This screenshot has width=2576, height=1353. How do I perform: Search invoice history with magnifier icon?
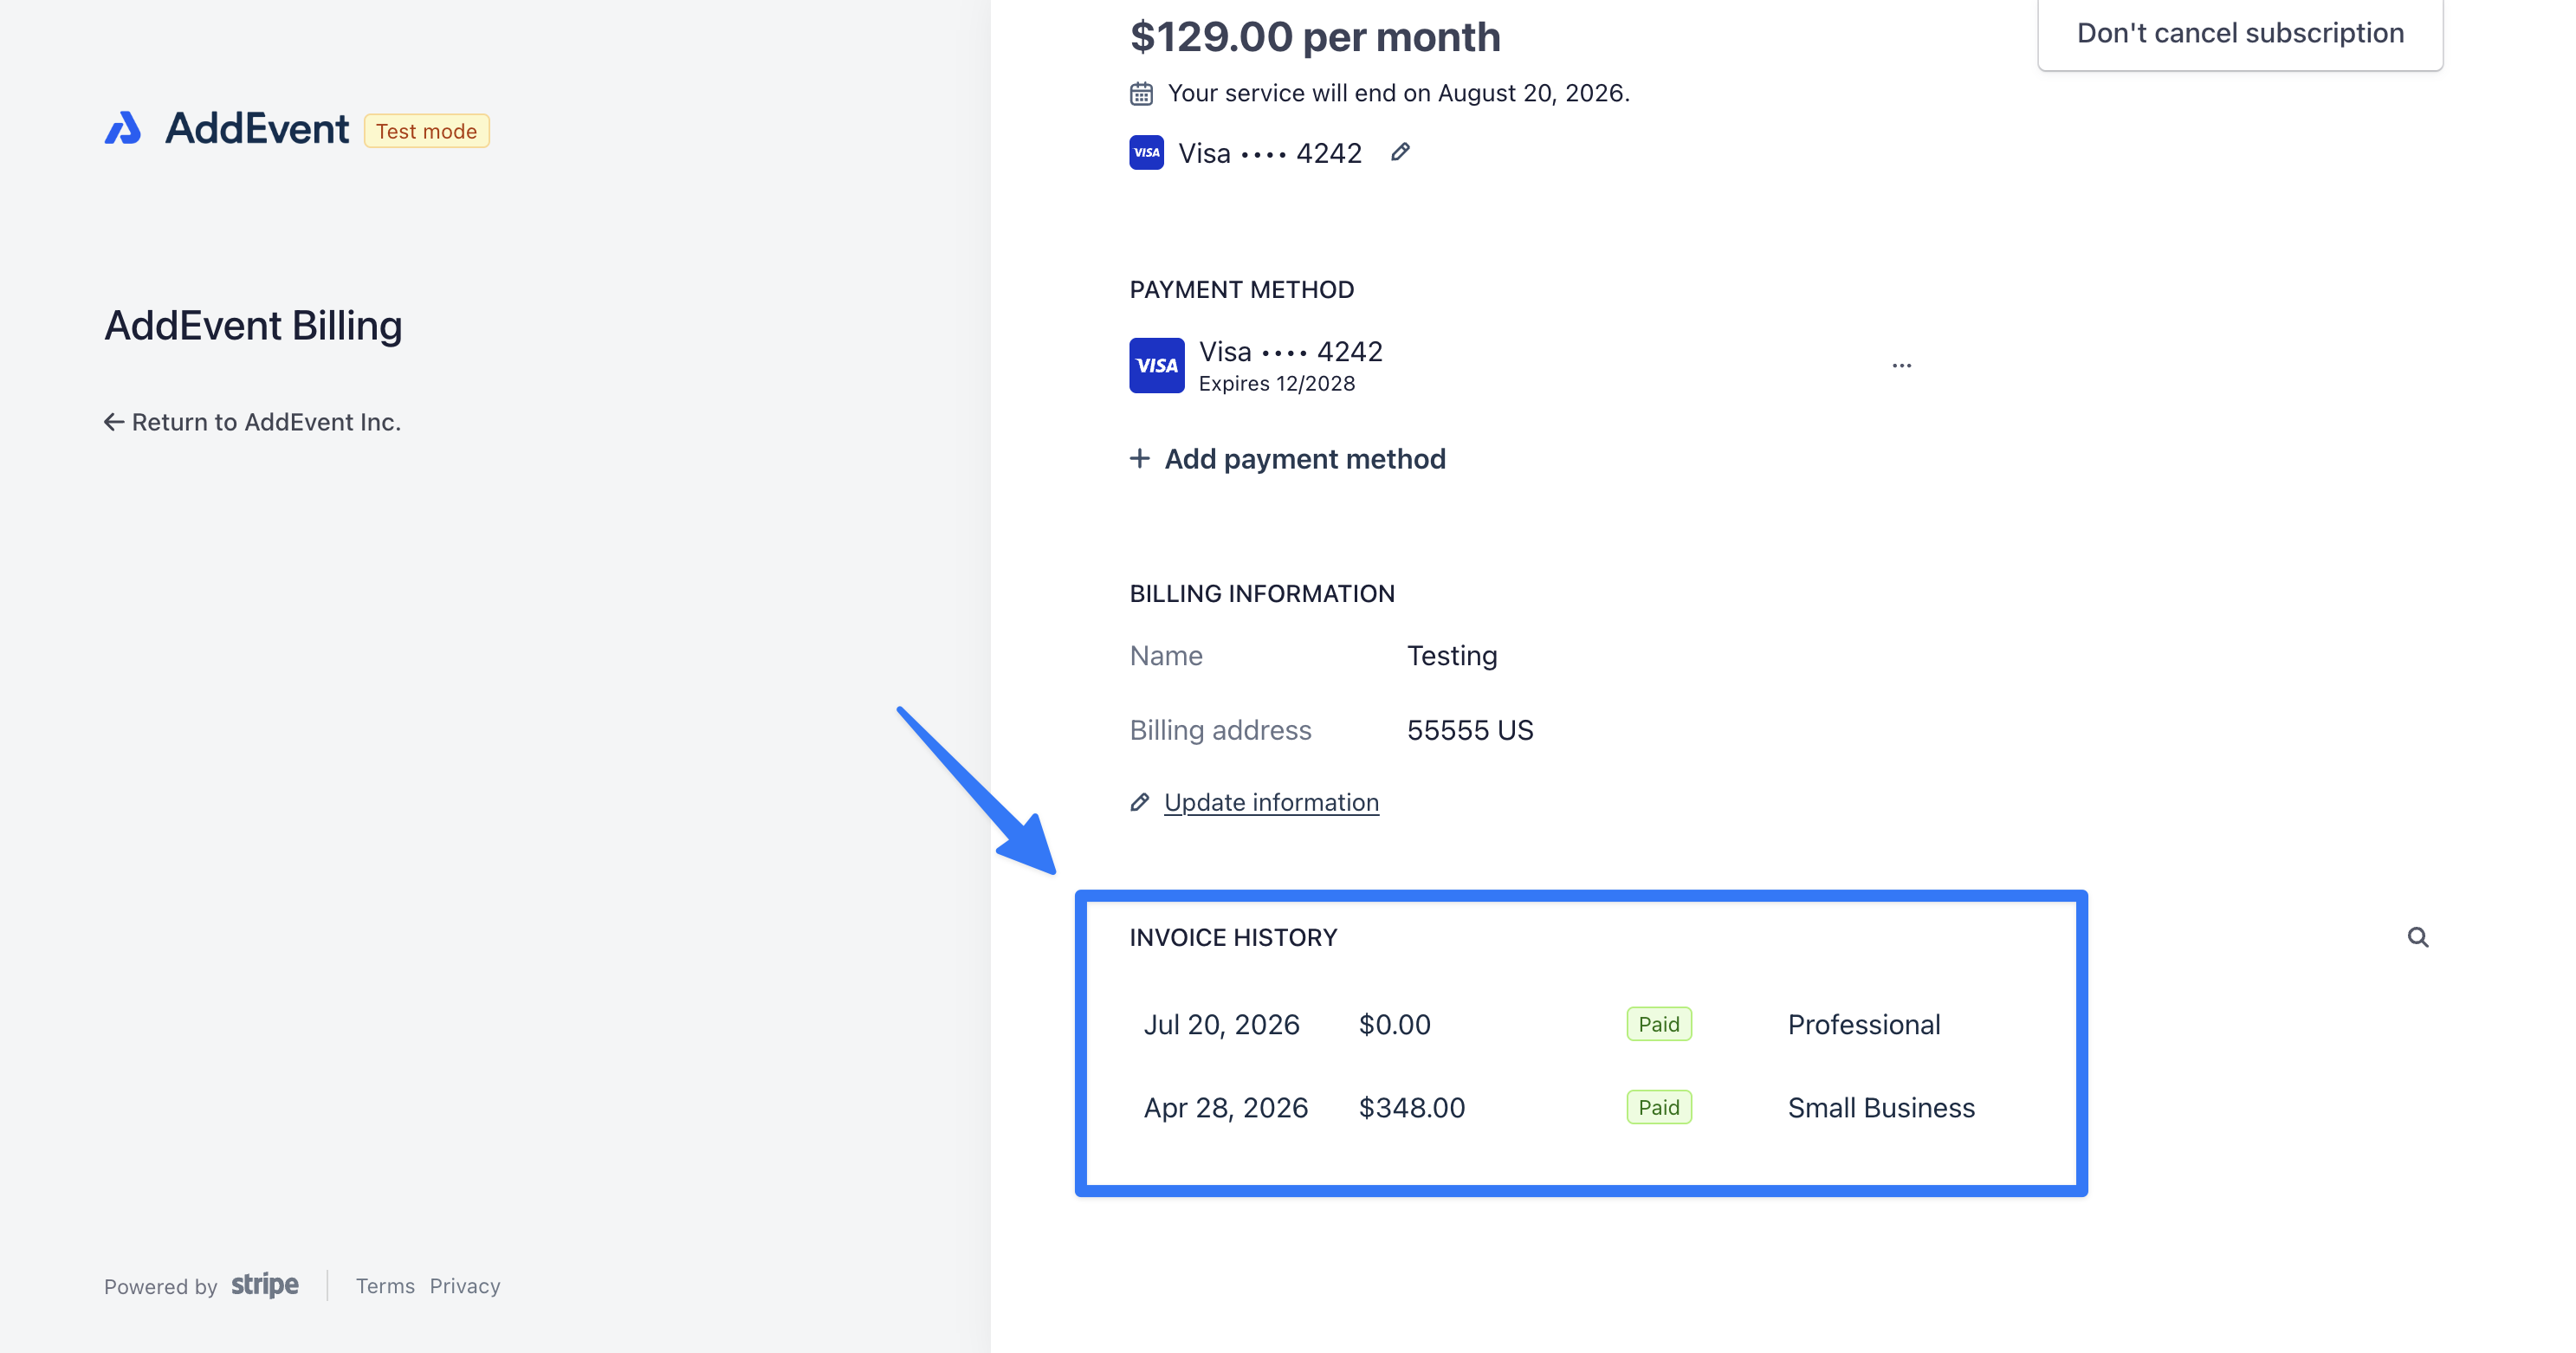coord(2417,937)
